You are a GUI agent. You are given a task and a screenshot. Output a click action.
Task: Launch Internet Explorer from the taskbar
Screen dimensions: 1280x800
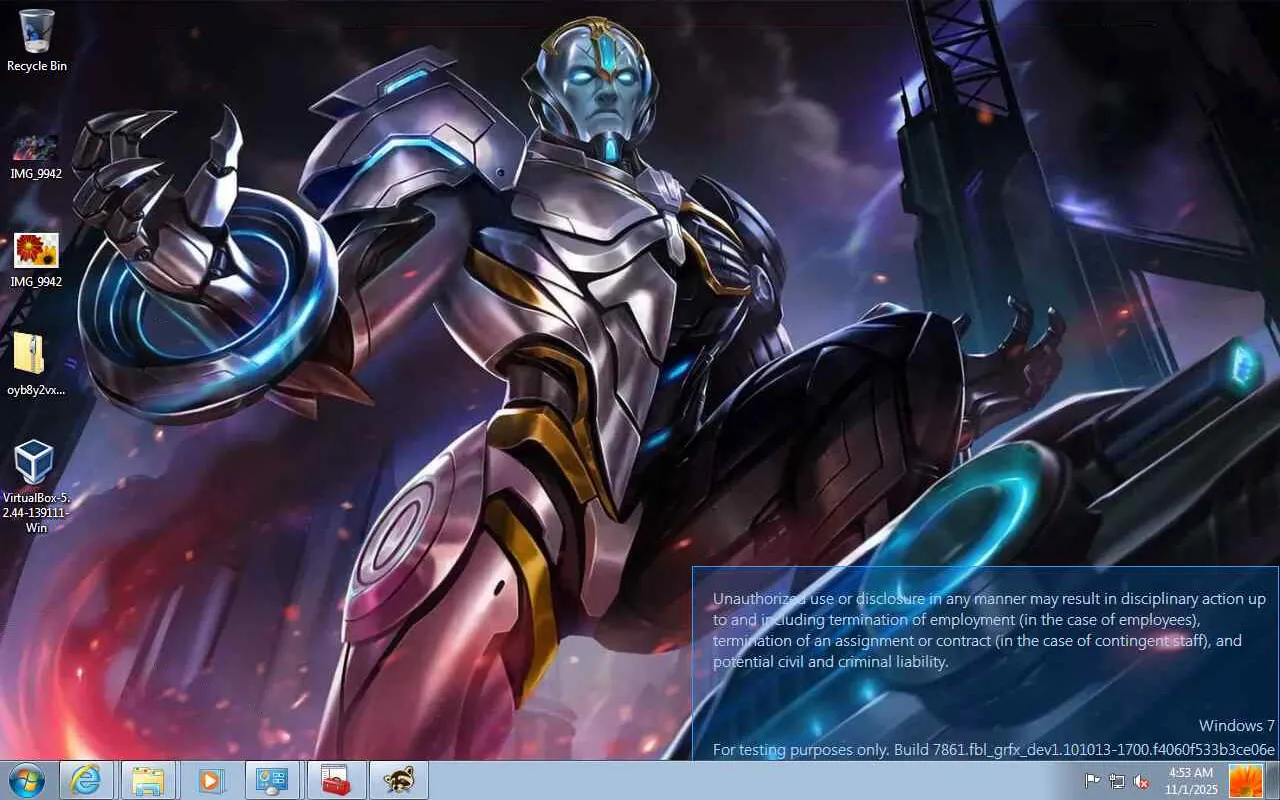pos(86,780)
